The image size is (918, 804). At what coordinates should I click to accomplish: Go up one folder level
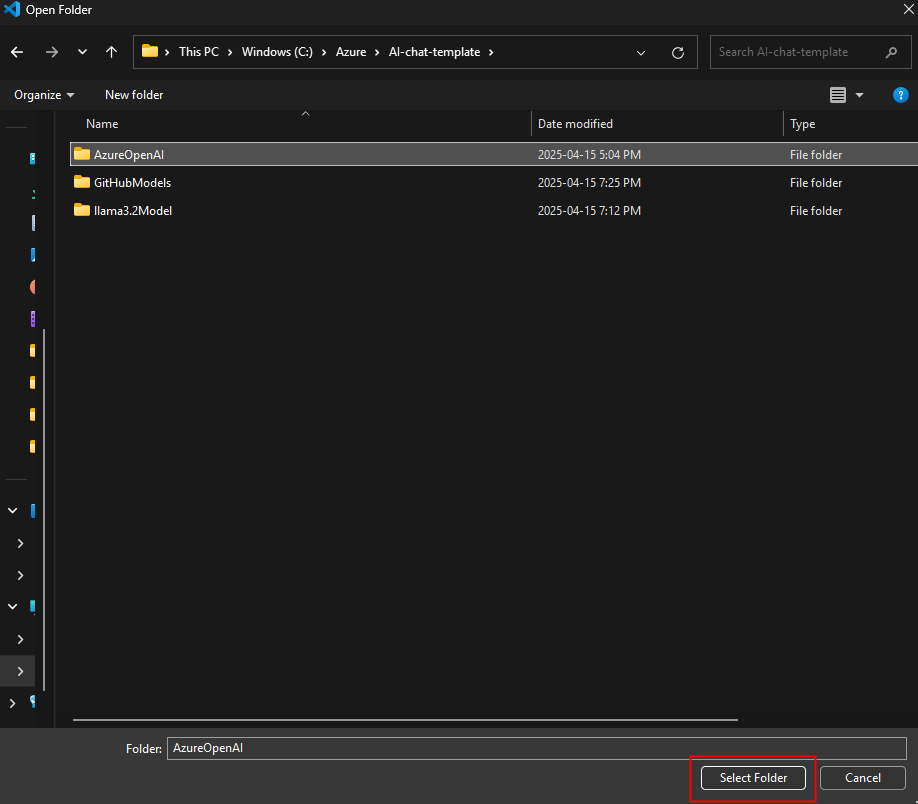coord(111,52)
